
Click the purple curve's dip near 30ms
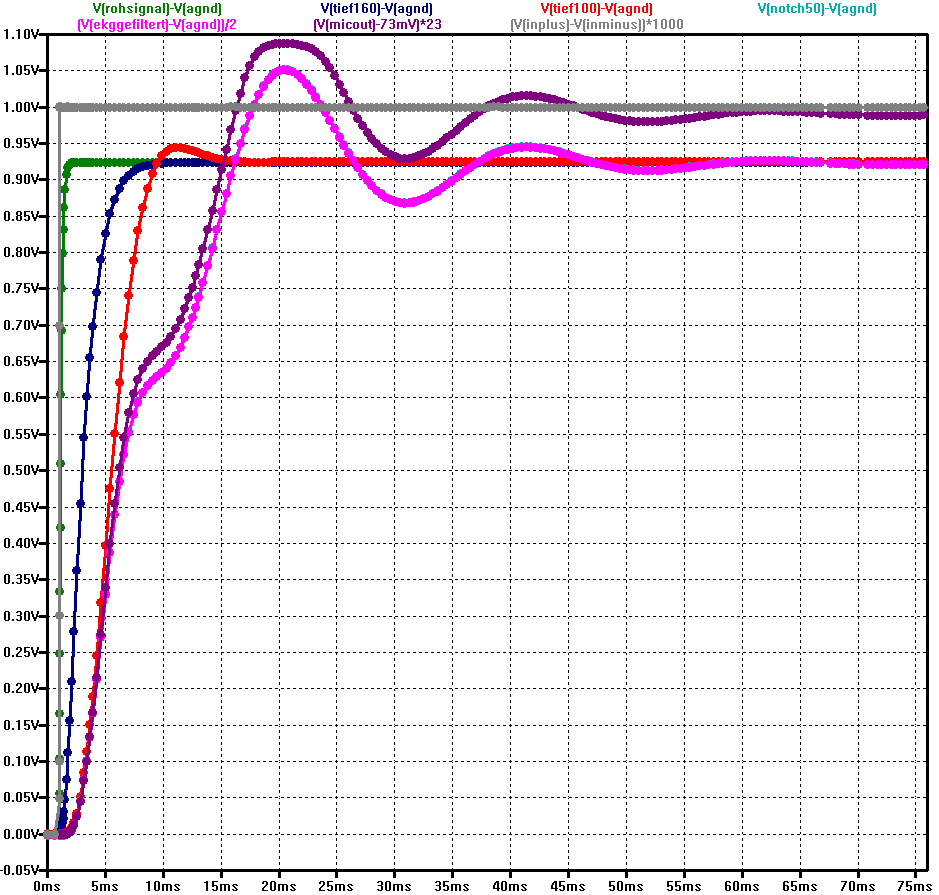coord(402,158)
